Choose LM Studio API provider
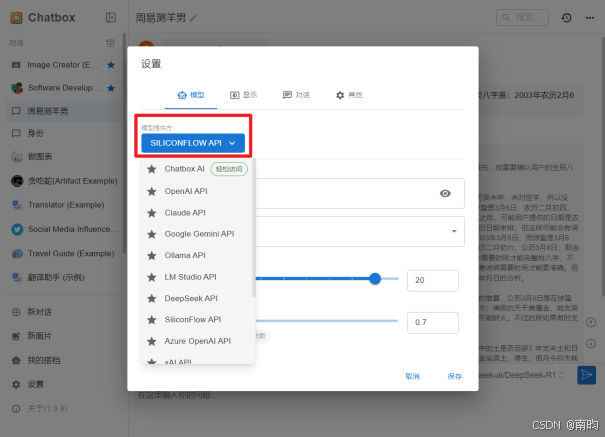The image size is (605, 437). 198,277
